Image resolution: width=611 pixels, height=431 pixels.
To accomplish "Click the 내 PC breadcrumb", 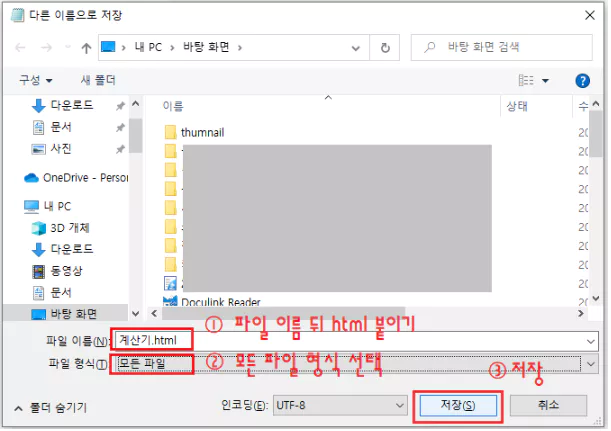I will [148, 47].
